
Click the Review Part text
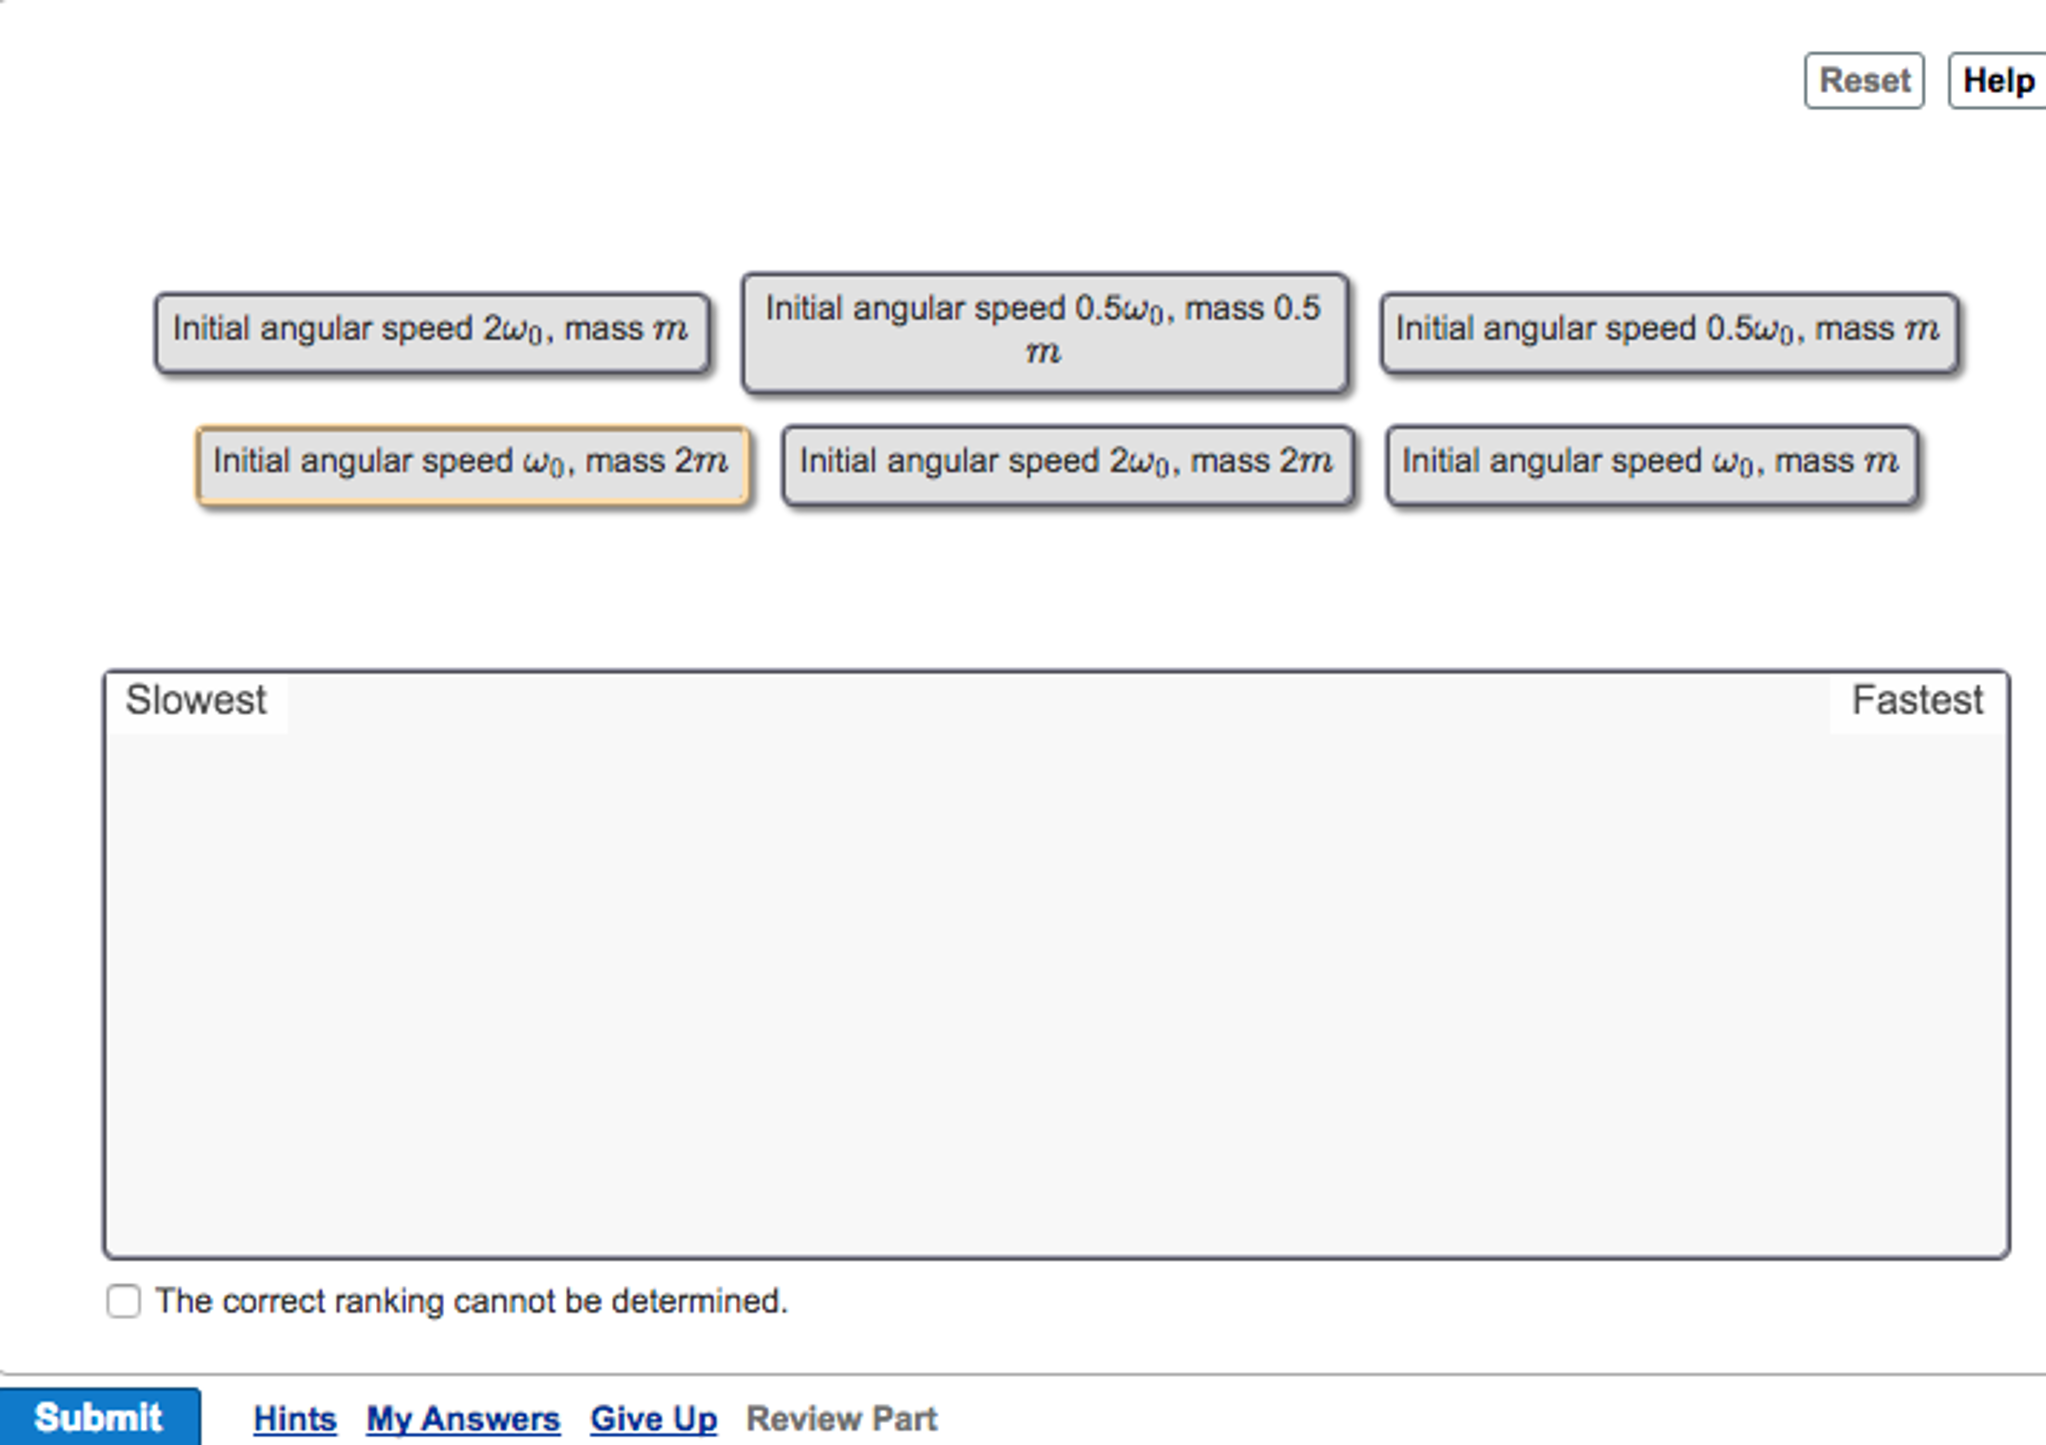point(841,1418)
